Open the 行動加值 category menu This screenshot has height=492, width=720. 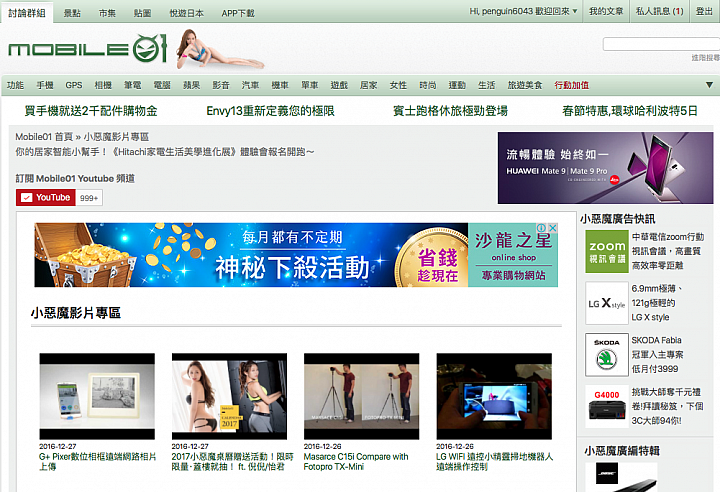(x=571, y=85)
